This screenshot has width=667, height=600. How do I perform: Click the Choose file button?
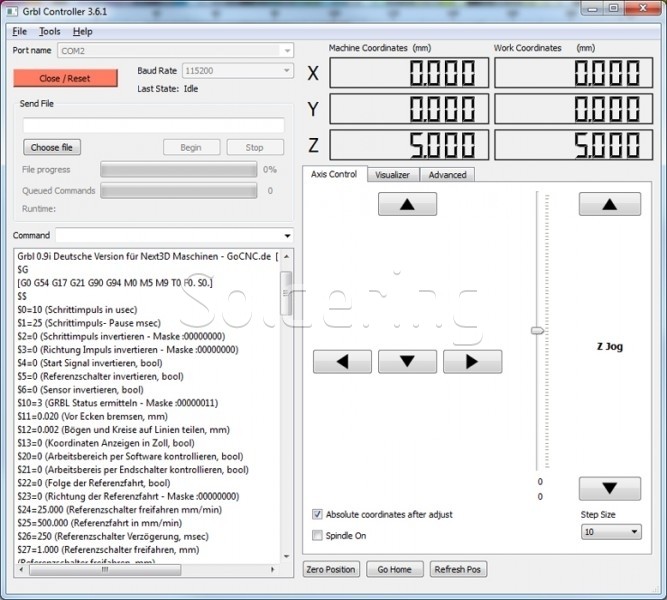point(51,147)
